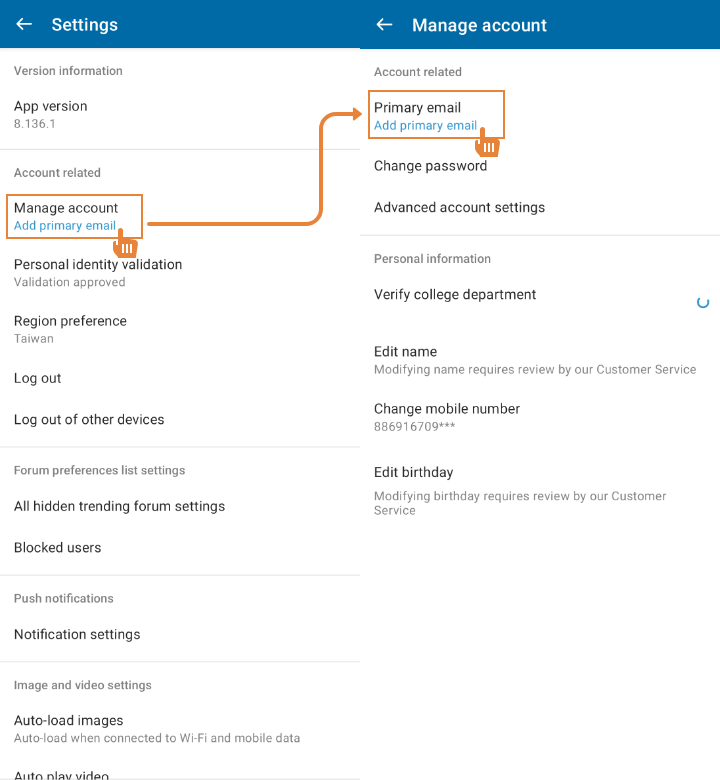The image size is (720, 780).
Task: Tap Log out
Action: pos(180,378)
